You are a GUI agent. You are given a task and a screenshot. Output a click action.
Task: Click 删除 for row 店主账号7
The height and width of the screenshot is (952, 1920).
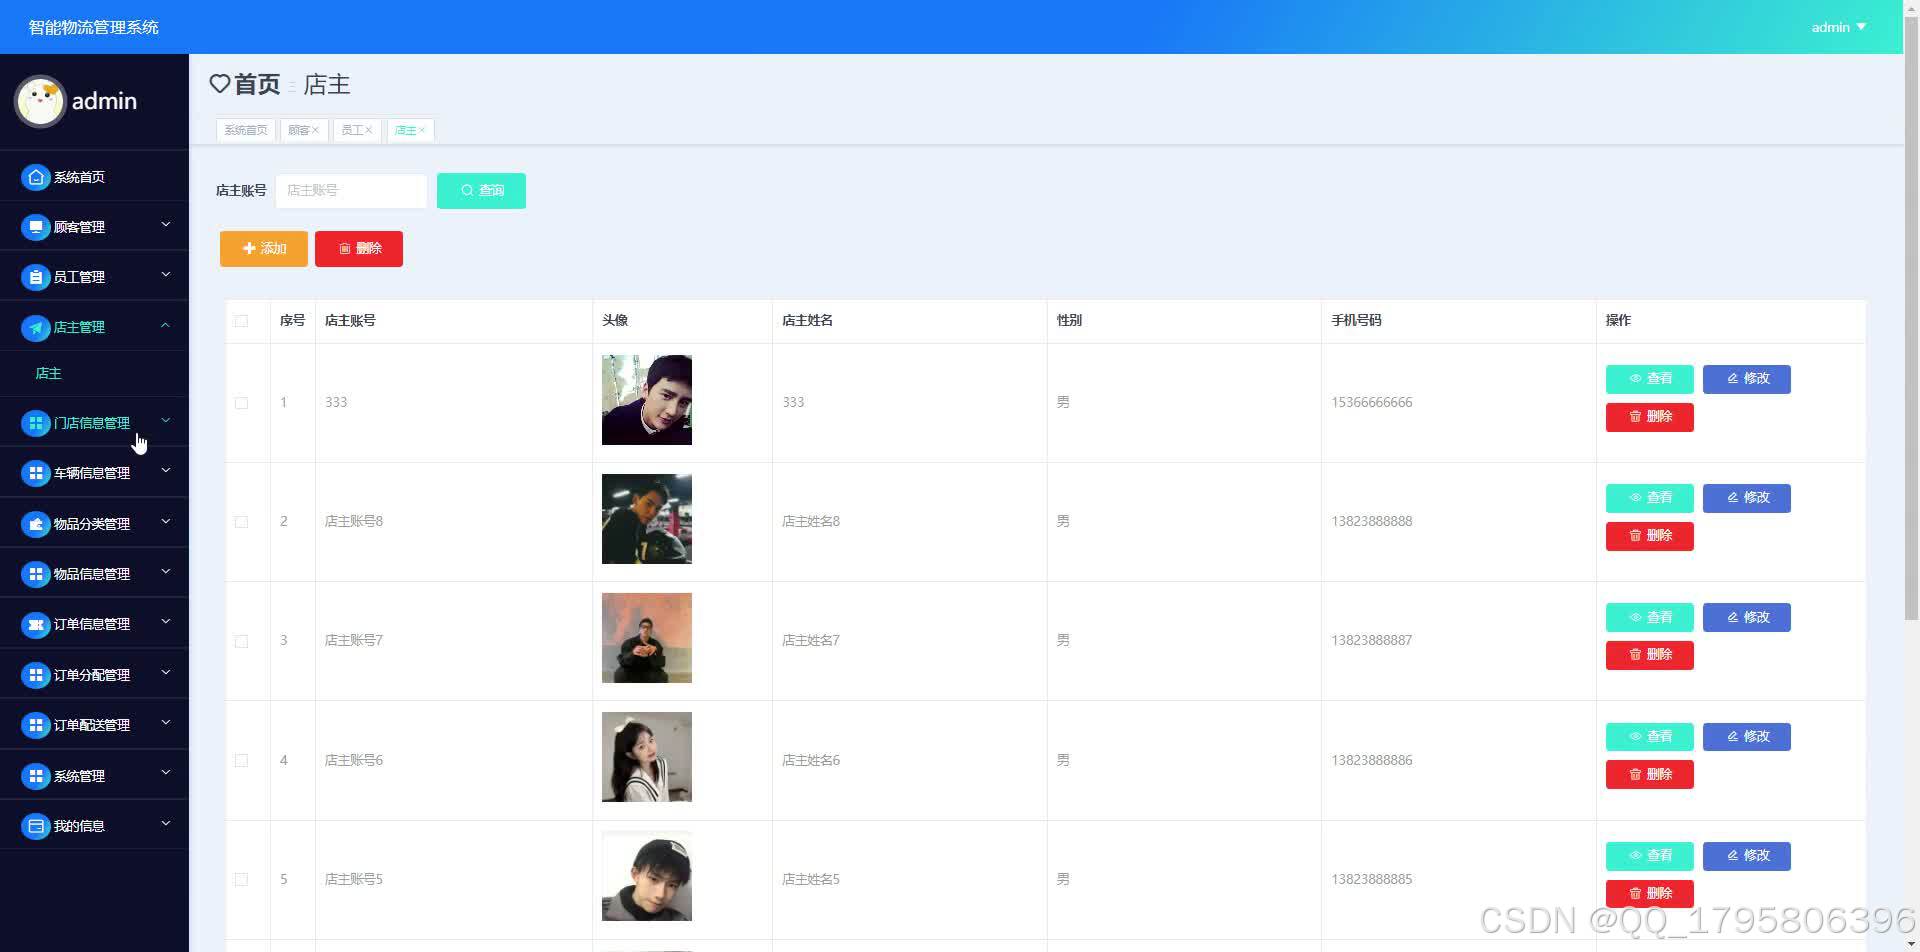1650,655
